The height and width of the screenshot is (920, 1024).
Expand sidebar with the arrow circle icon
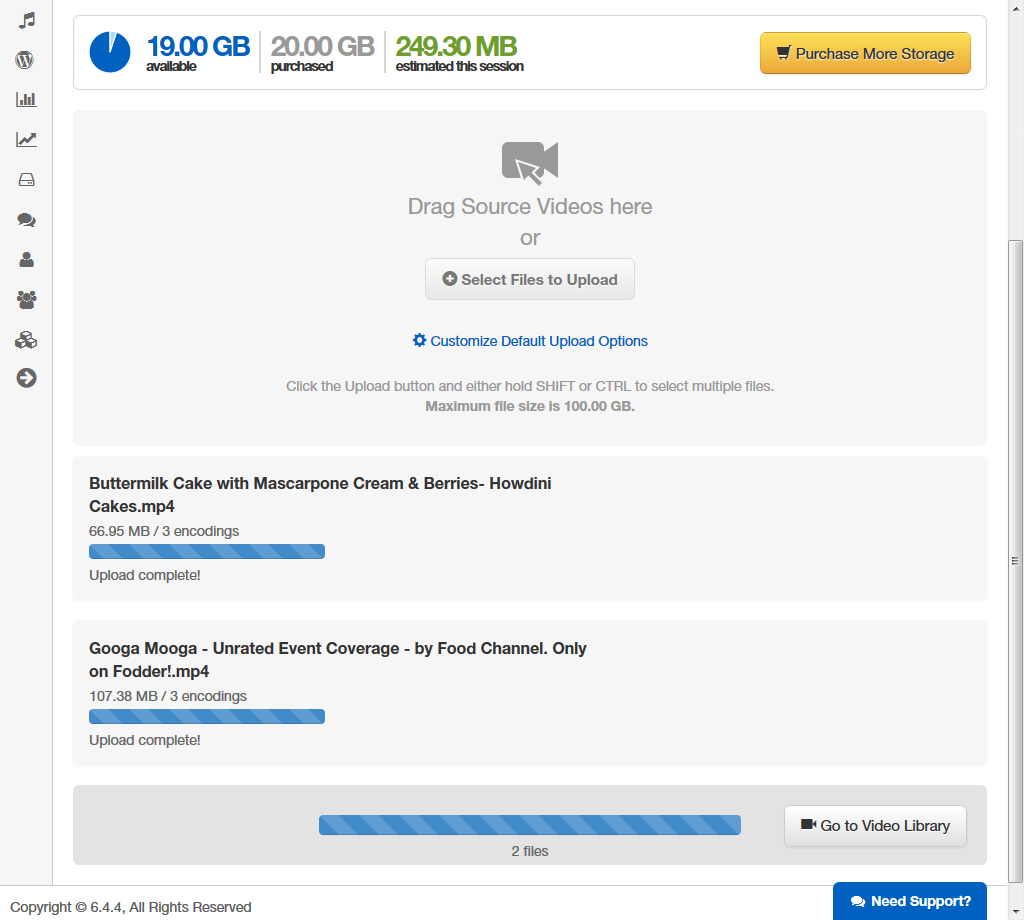coord(26,378)
